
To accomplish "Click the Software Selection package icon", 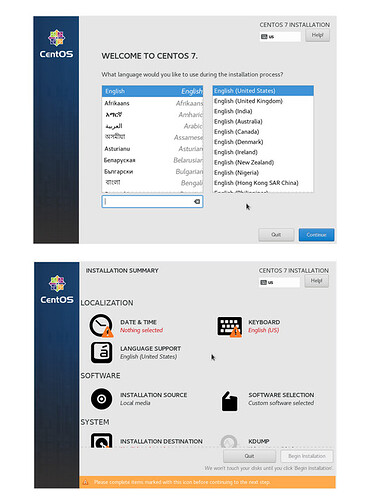I will [229, 401].
